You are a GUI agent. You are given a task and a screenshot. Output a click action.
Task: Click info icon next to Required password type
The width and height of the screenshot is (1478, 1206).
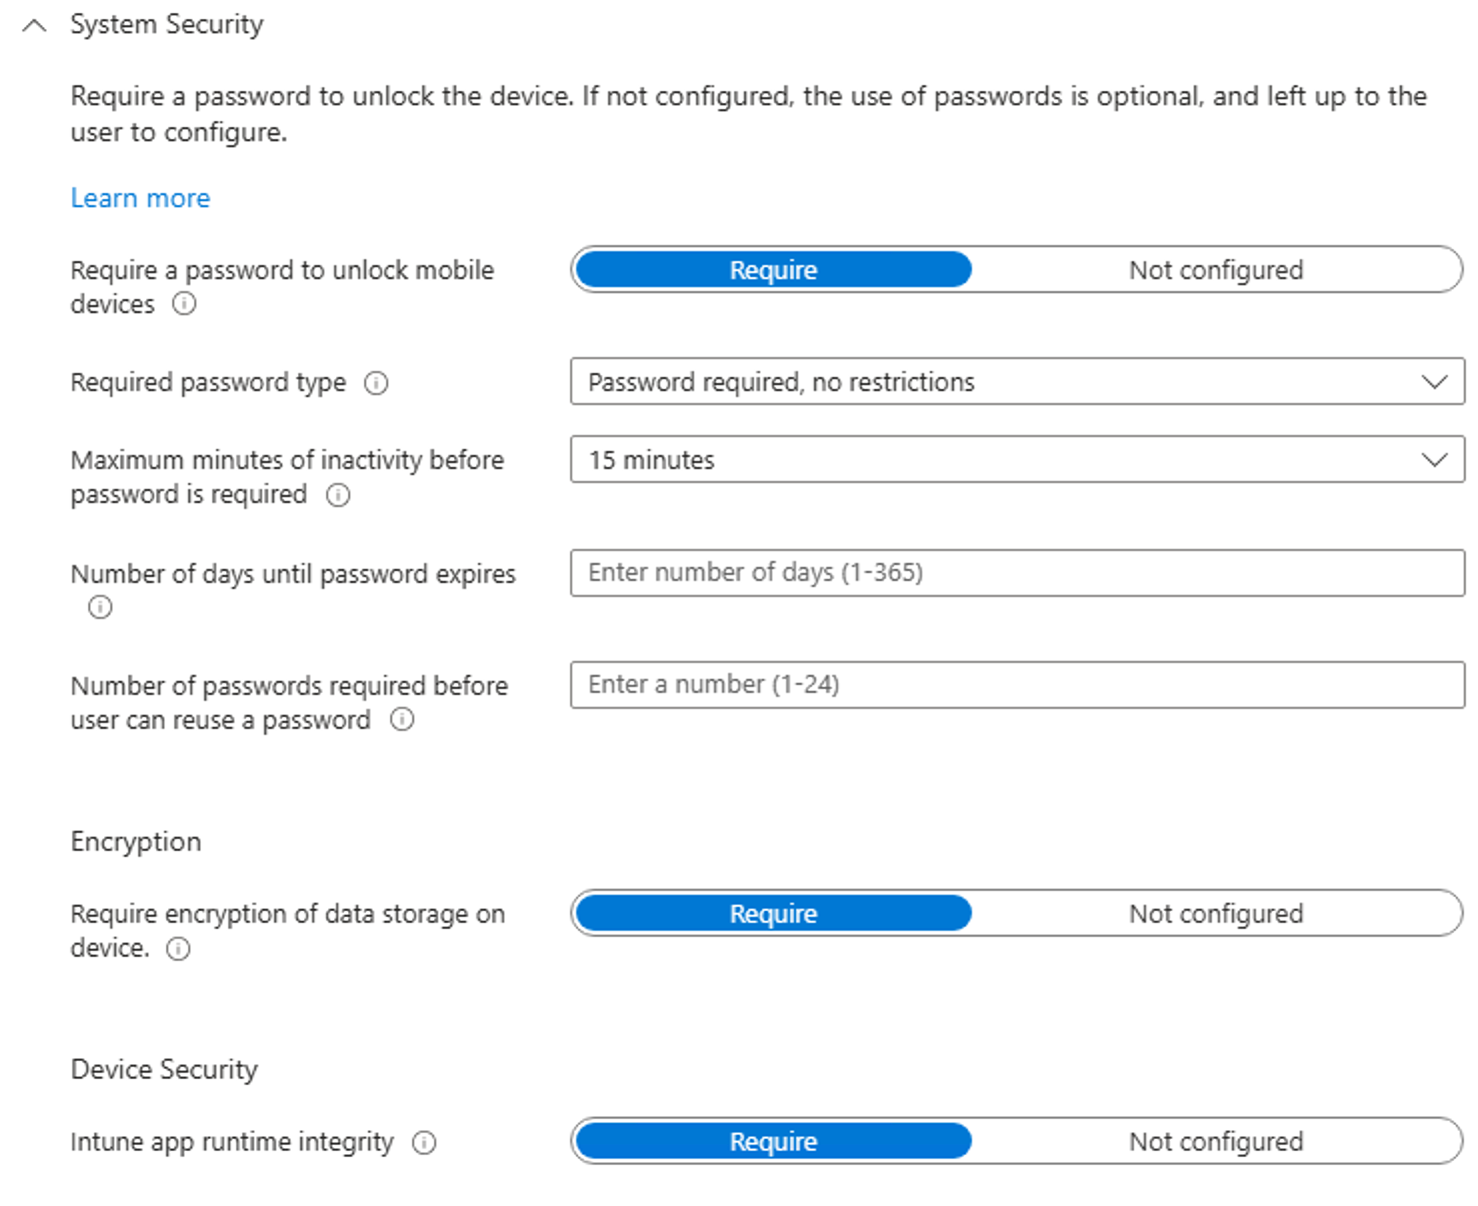[376, 383]
